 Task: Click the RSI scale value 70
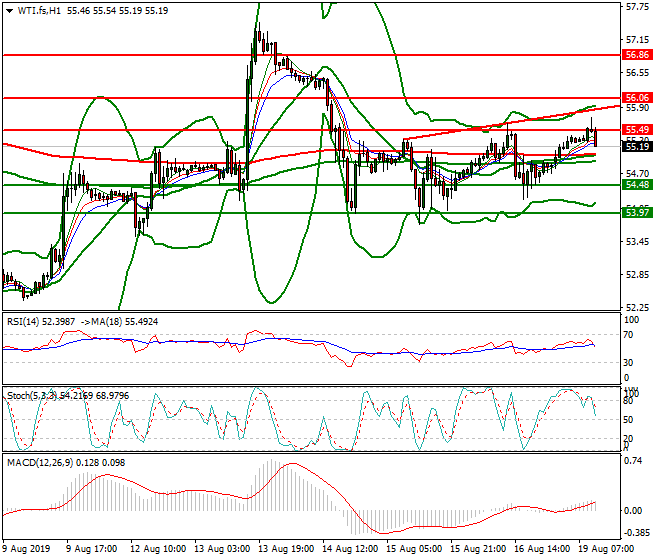tap(628, 335)
